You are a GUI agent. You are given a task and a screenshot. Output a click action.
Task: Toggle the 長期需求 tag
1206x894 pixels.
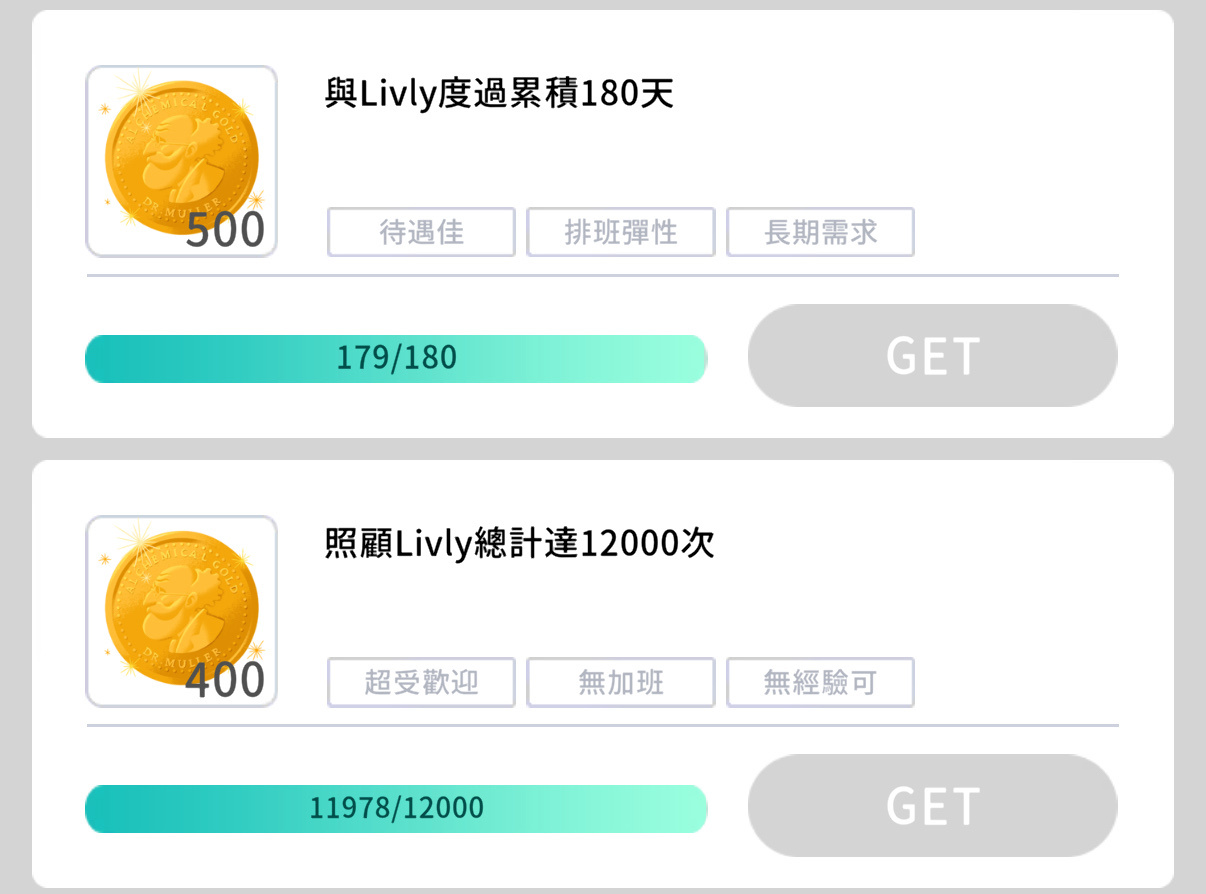click(820, 232)
